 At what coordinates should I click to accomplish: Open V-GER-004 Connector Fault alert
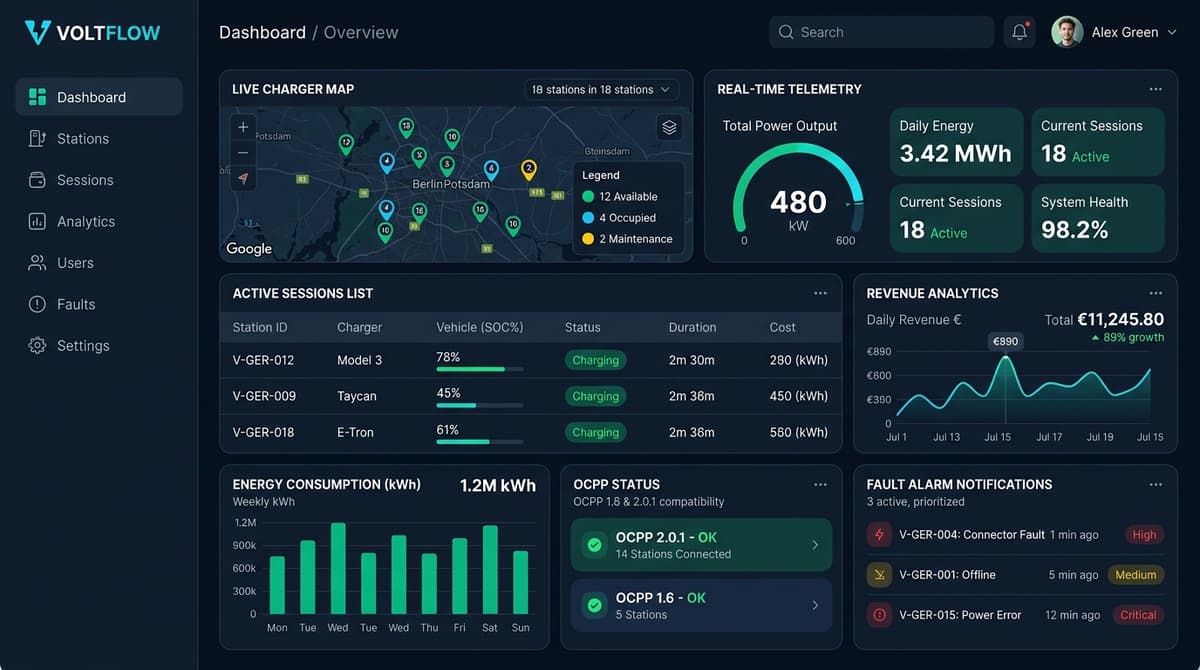[x=1015, y=534]
